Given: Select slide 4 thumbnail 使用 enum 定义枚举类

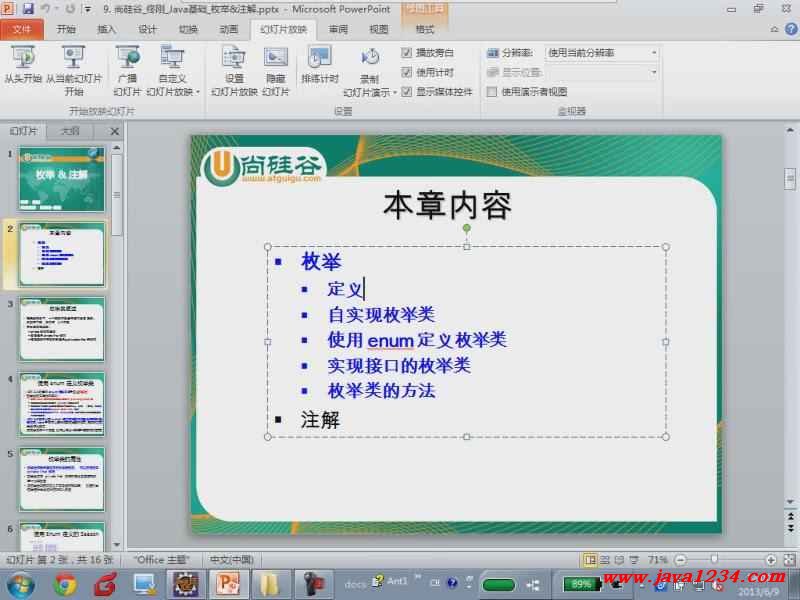Looking at the screenshot, I should click(x=62, y=404).
